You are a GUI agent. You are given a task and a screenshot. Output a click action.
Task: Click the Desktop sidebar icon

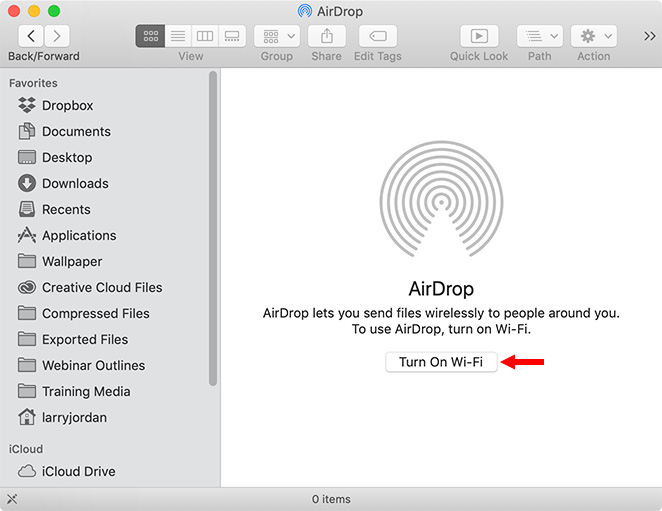point(27,157)
